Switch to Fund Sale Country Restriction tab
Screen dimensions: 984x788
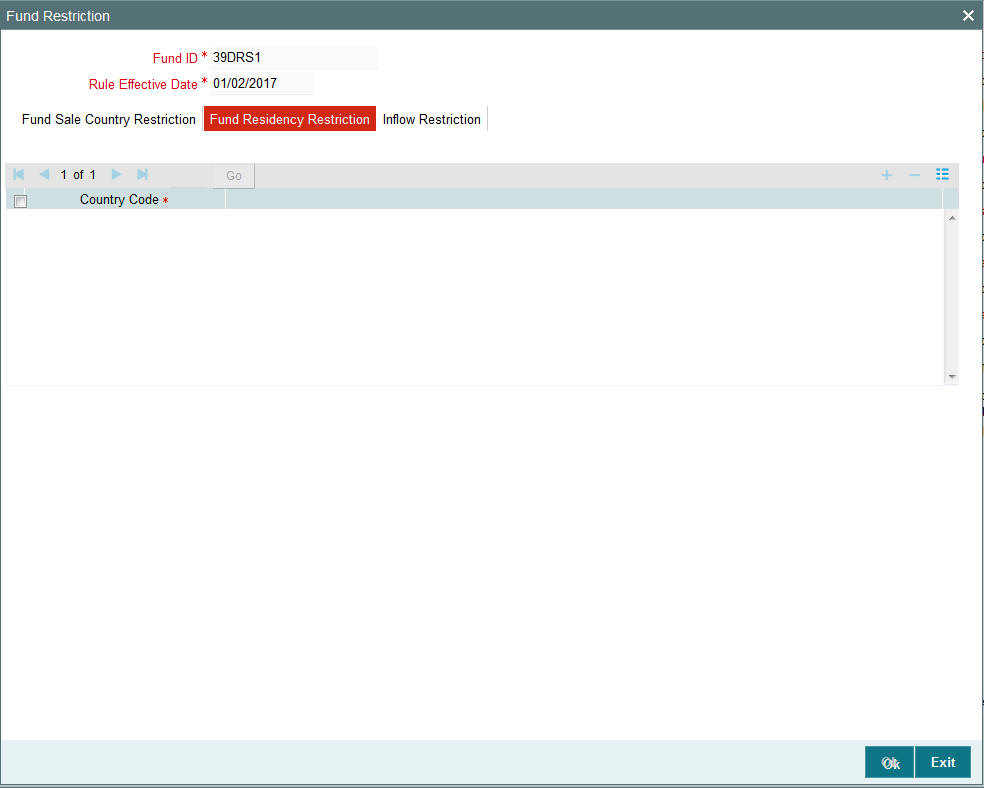pyautogui.click(x=109, y=119)
